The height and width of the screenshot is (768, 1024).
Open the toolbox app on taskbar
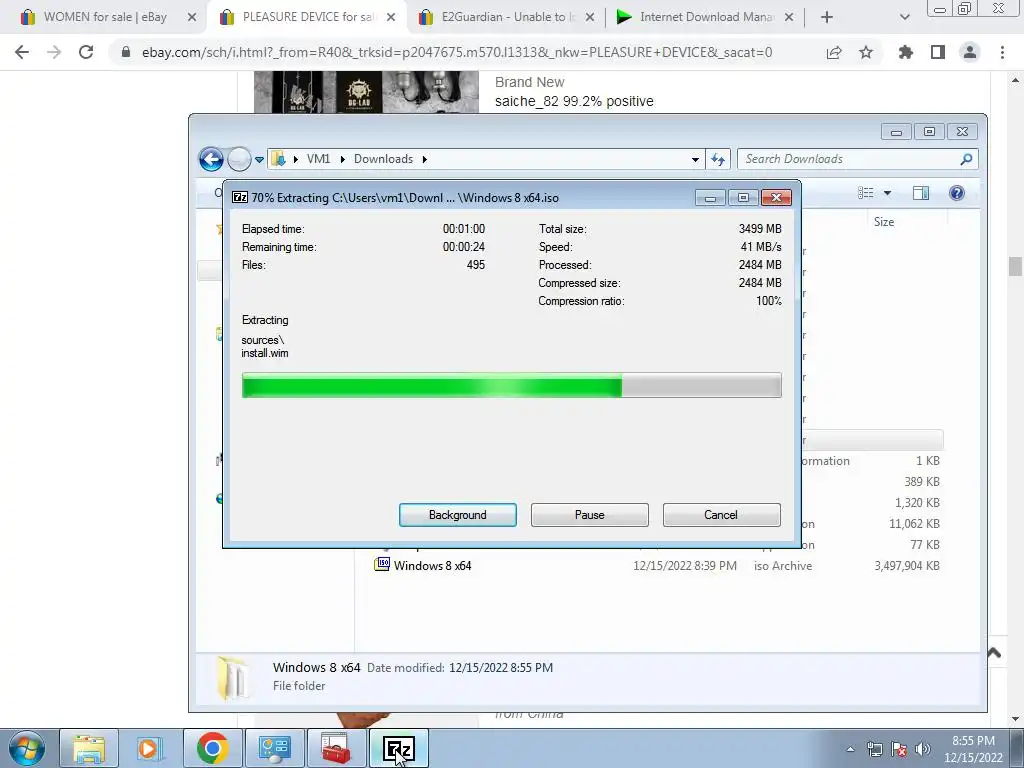pos(336,748)
